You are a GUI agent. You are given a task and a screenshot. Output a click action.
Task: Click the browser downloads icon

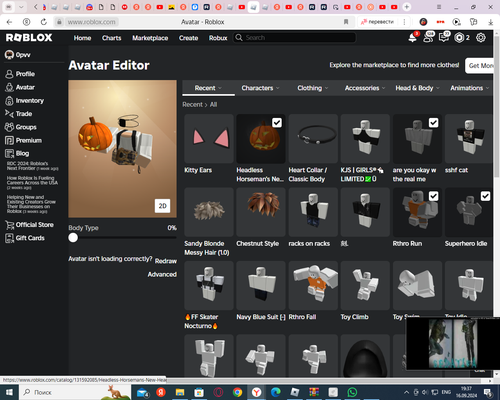(x=490, y=22)
